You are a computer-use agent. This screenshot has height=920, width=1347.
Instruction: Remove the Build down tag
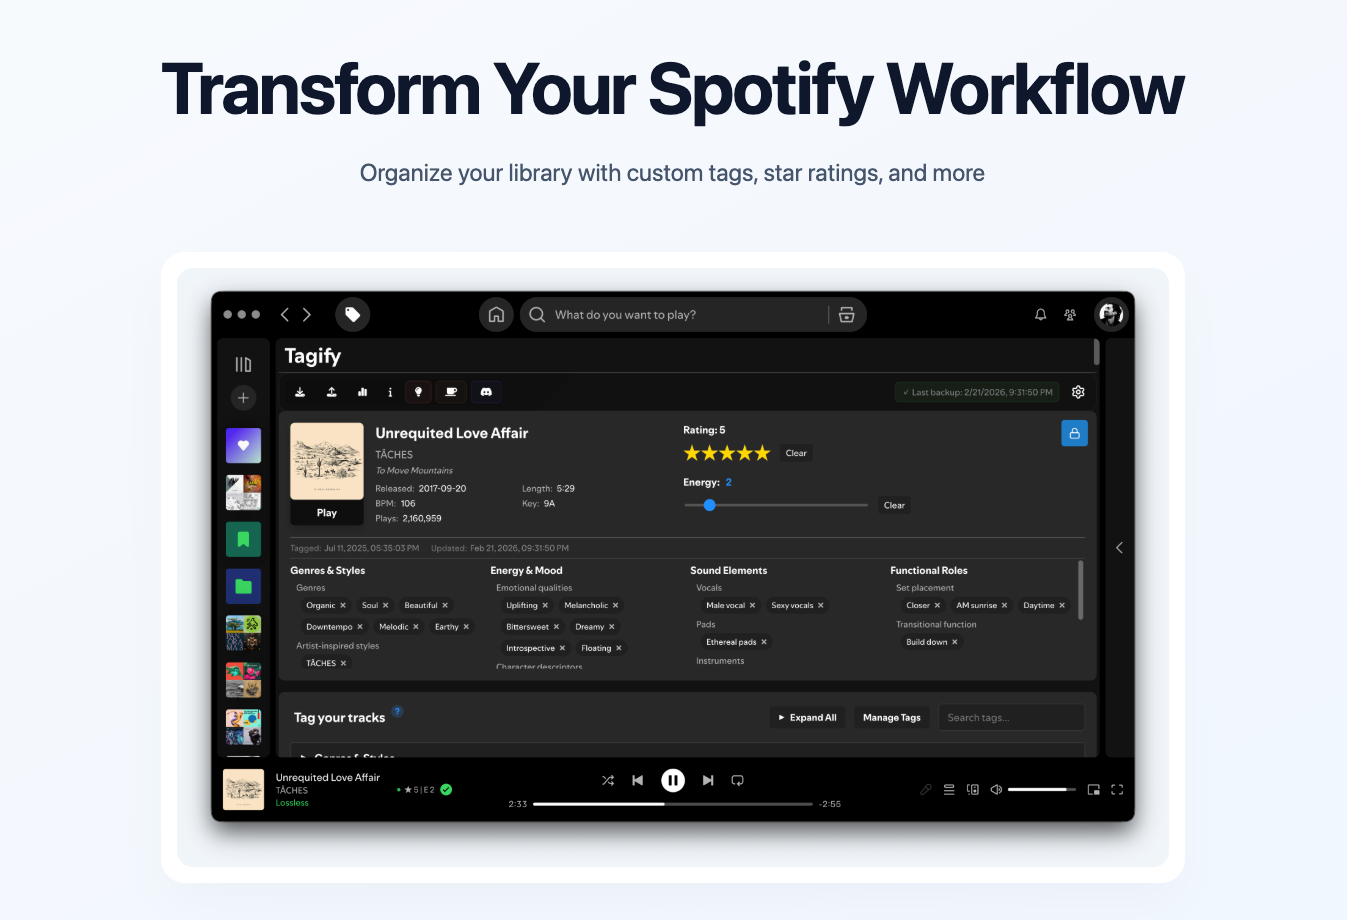[955, 642]
